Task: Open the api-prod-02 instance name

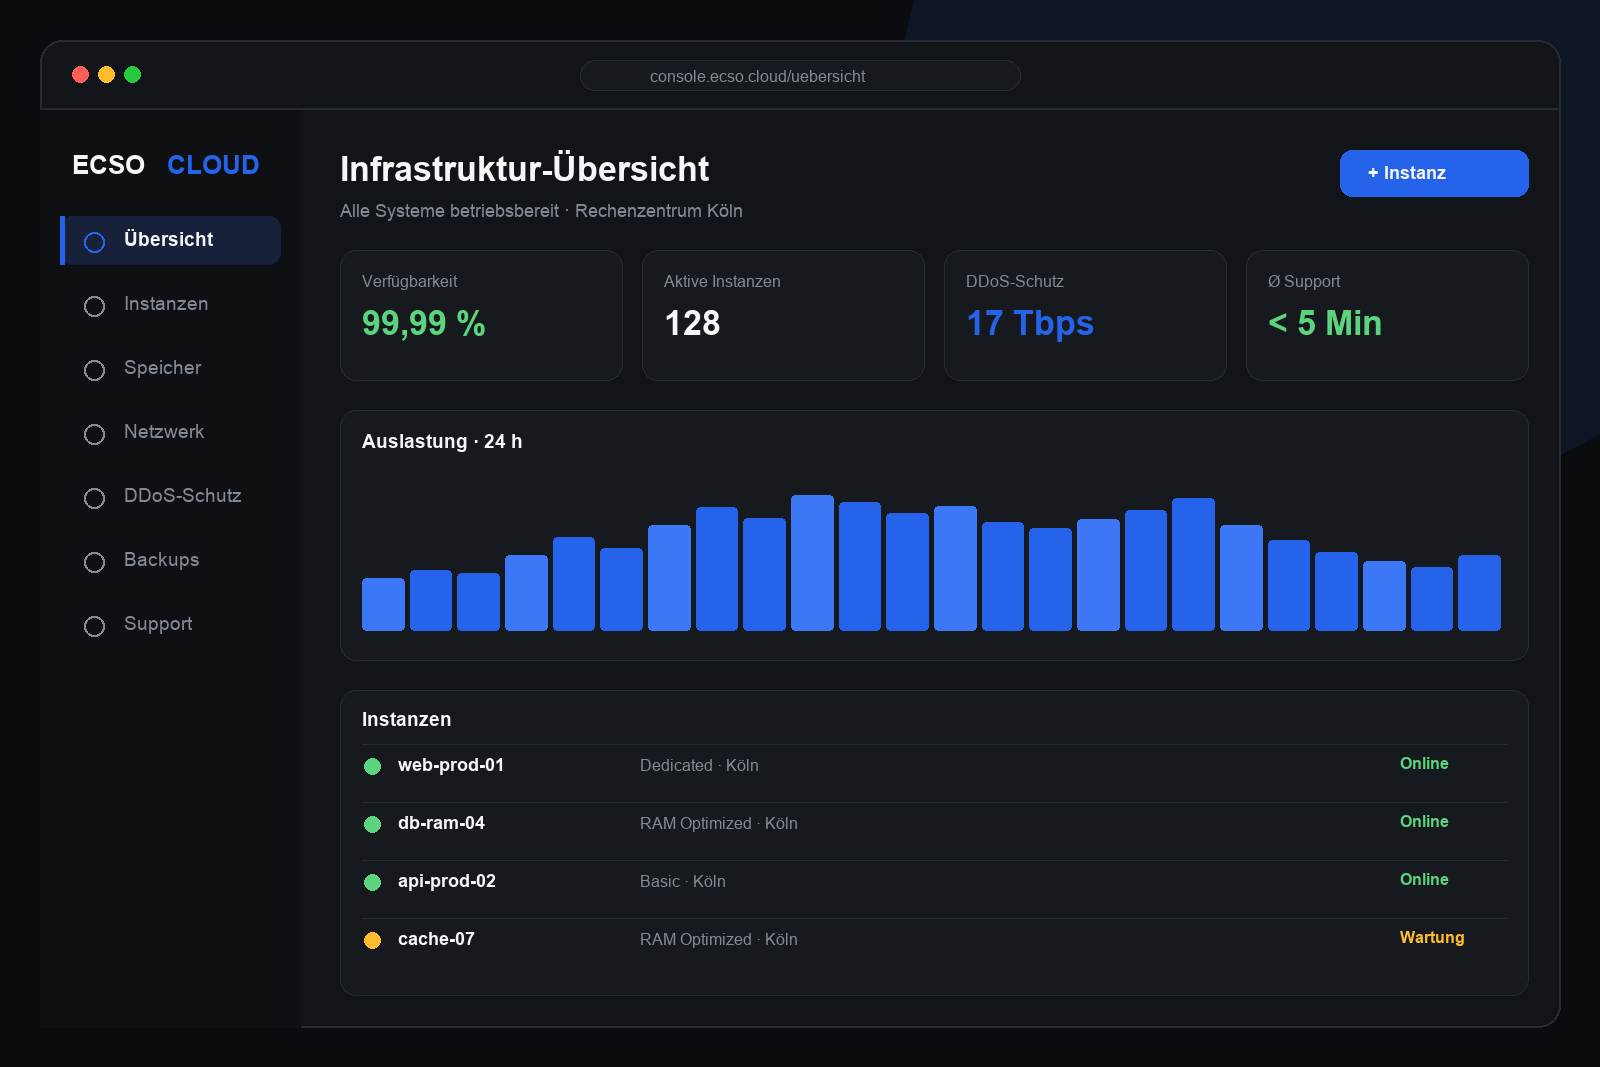Action: pyautogui.click(x=447, y=881)
